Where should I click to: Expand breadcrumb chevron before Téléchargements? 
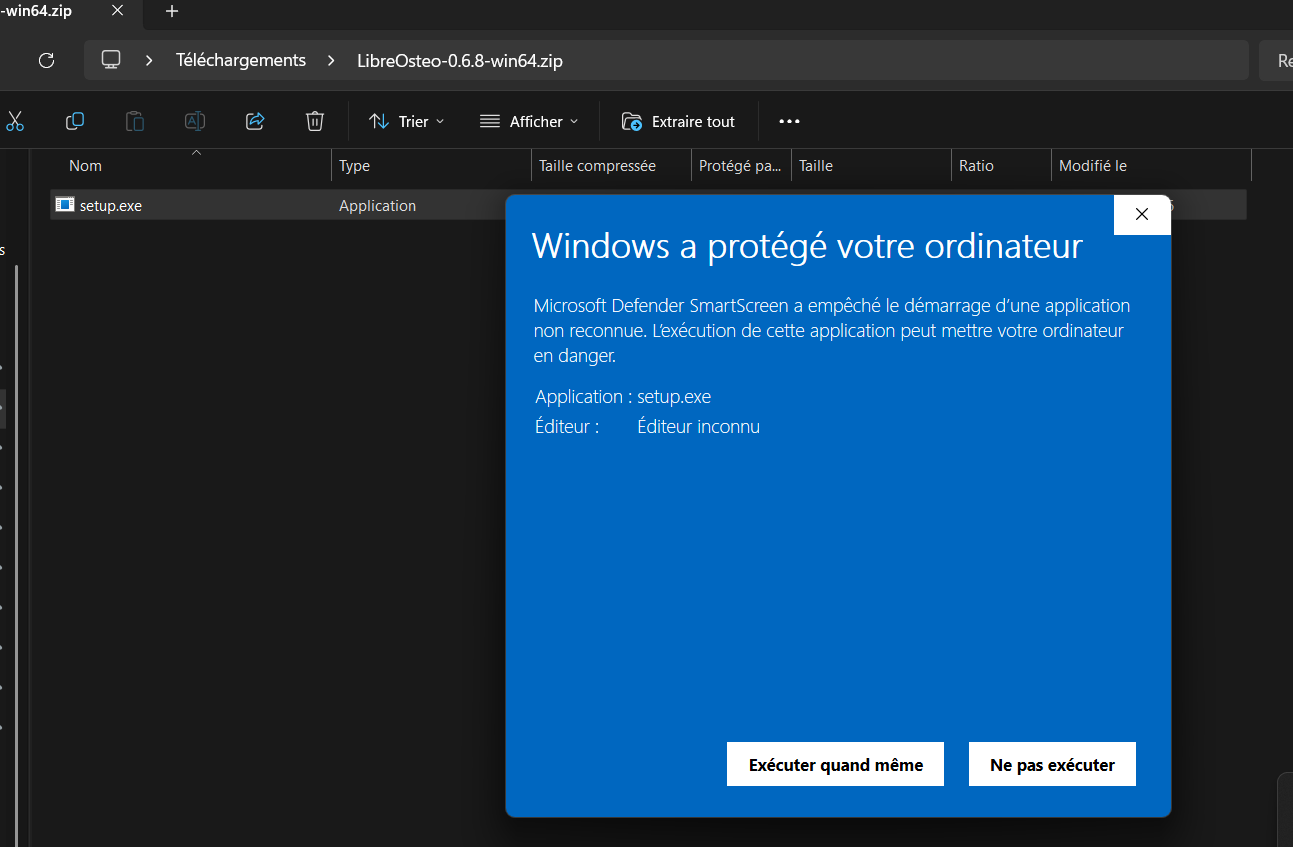(149, 60)
